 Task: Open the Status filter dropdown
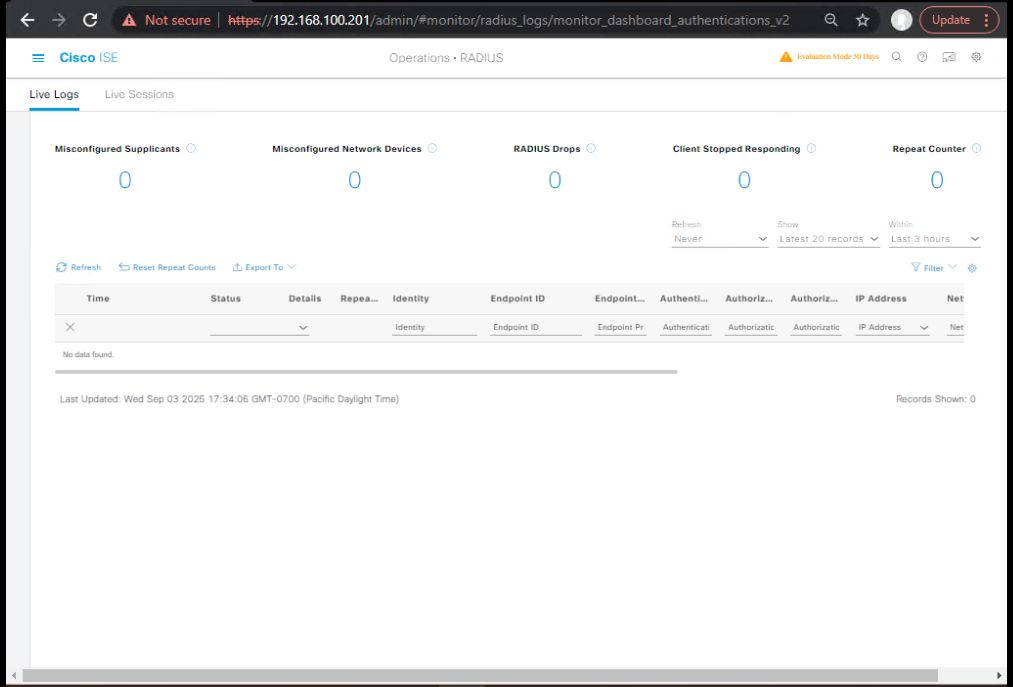point(260,328)
